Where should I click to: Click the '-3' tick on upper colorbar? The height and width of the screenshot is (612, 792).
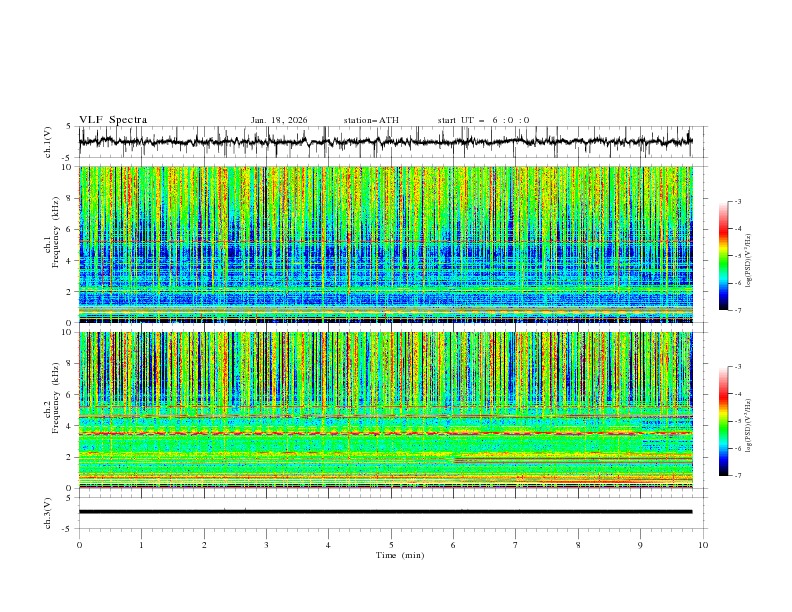point(737,201)
